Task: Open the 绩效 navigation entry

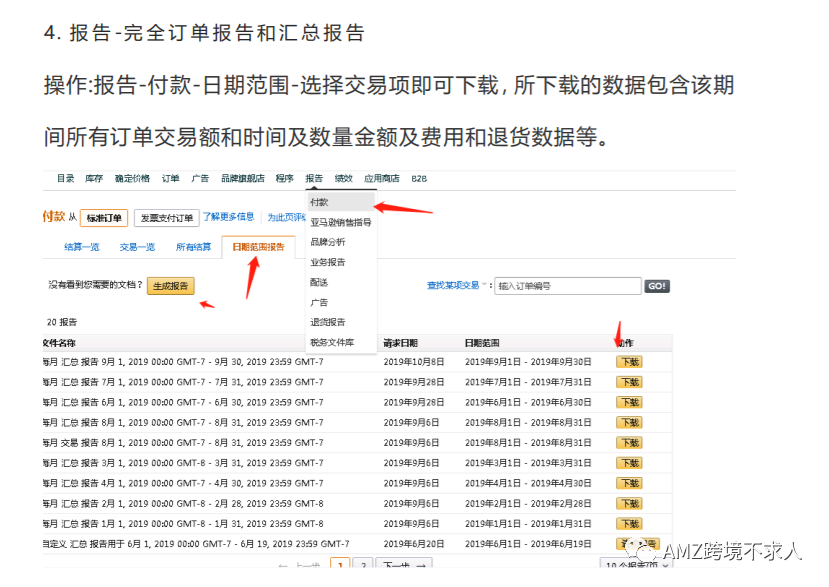Action: (x=343, y=178)
